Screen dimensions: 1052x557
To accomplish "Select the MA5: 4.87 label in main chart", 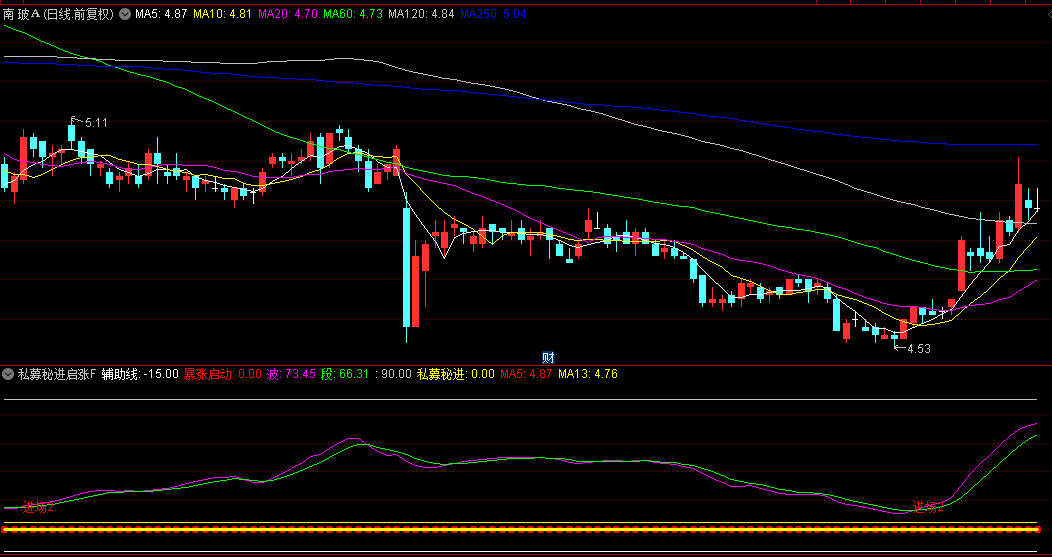I will pyautogui.click(x=161, y=14).
